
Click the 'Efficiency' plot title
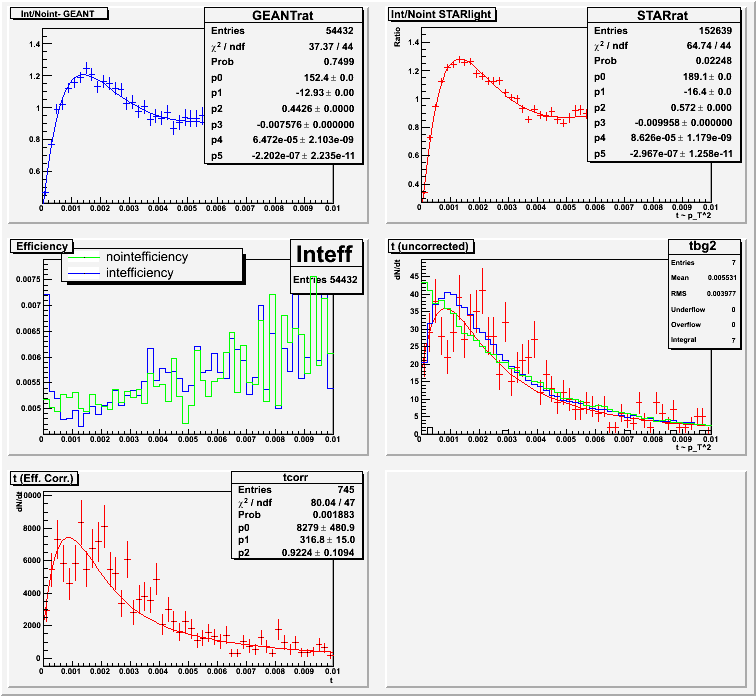41,246
